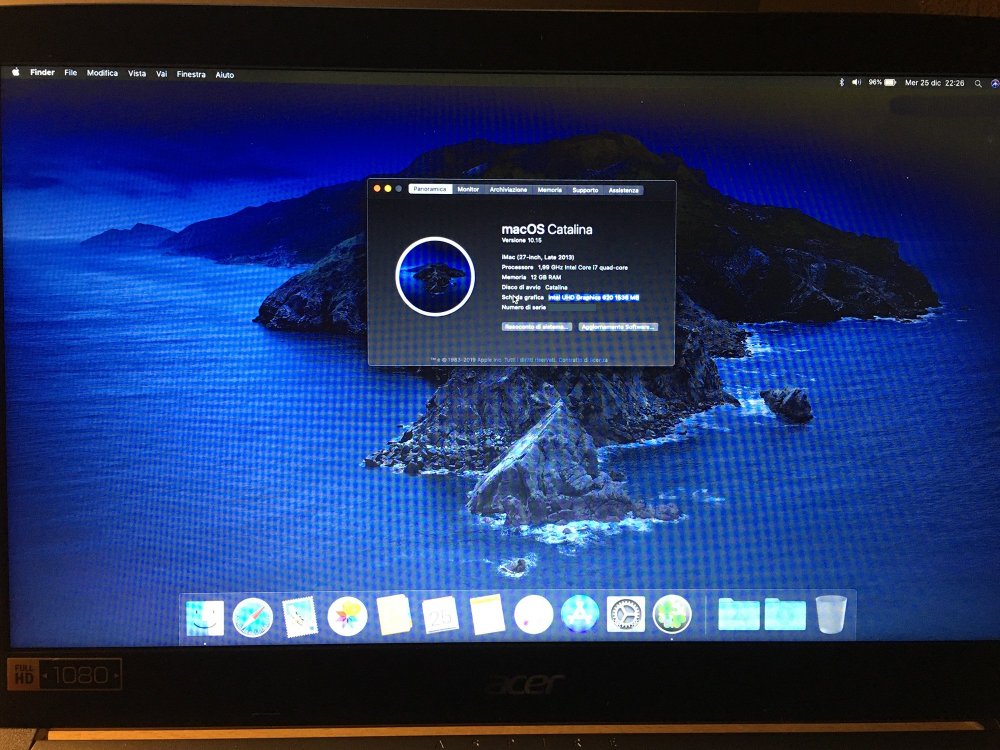The height and width of the screenshot is (750, 1000).
Task: Select the Memoria tab
Action: pos(549,190)
